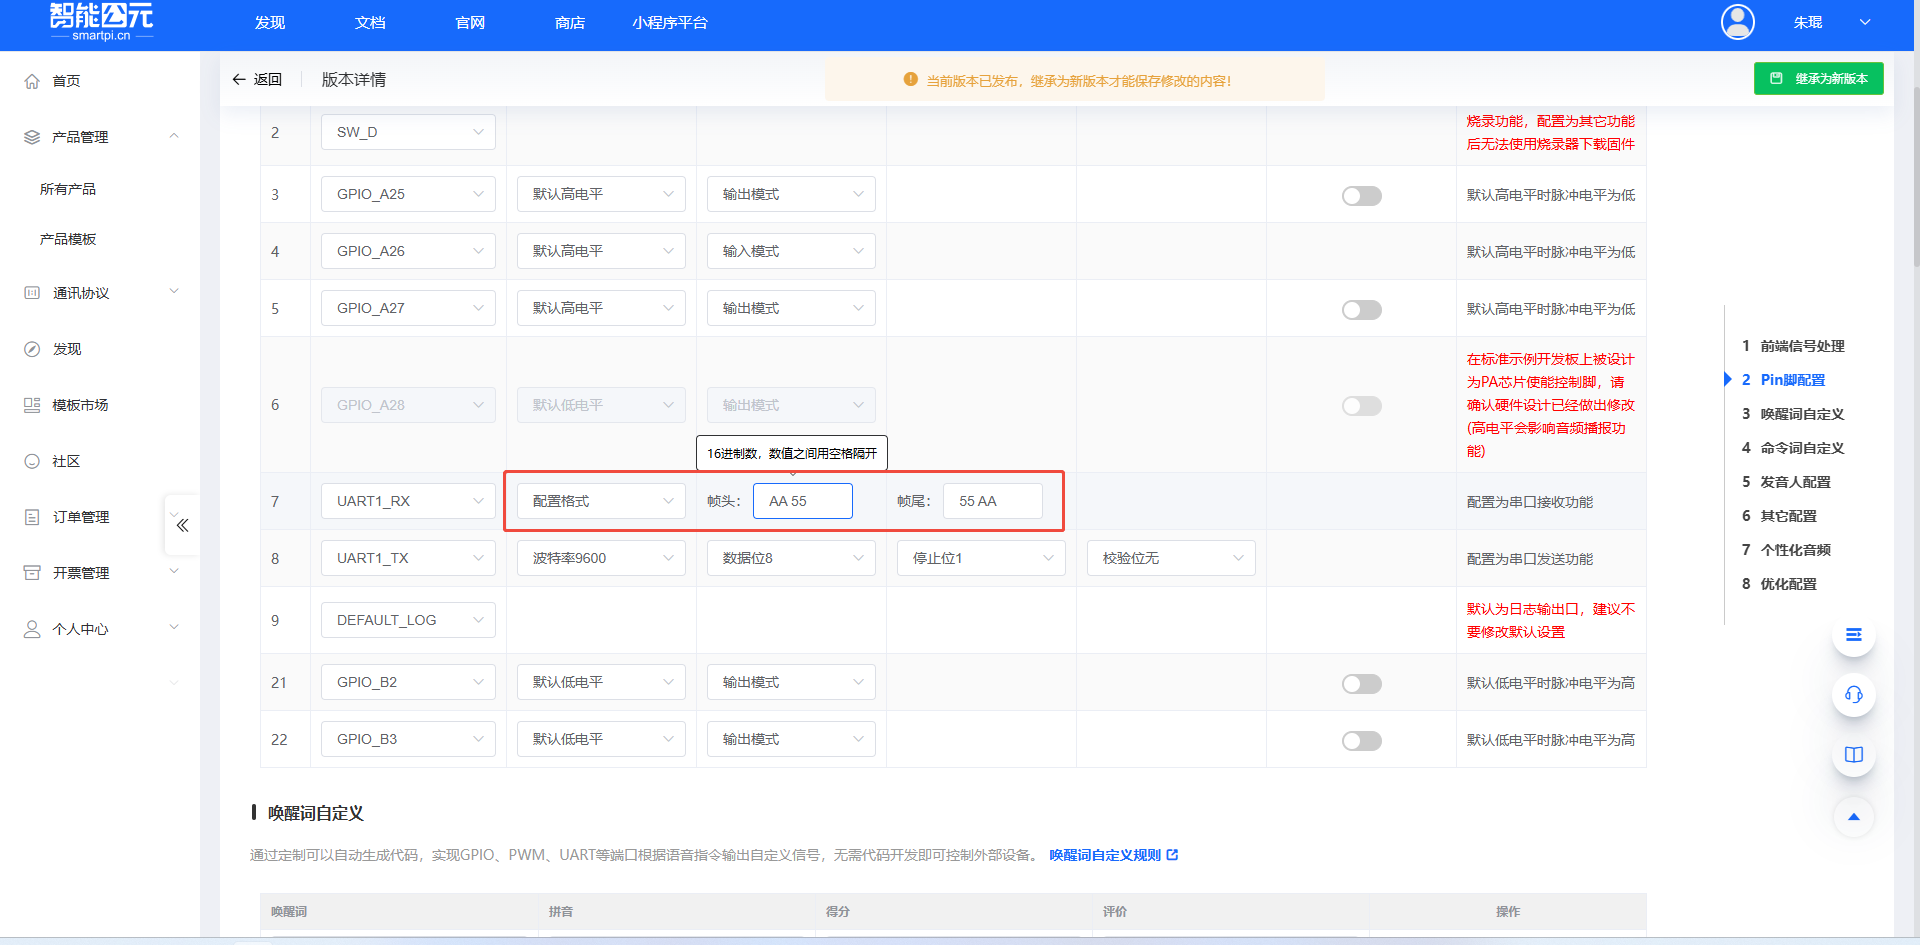Click the customer service headphone icon
The image size is (1920, 945).
click(x=1854, y=695)
